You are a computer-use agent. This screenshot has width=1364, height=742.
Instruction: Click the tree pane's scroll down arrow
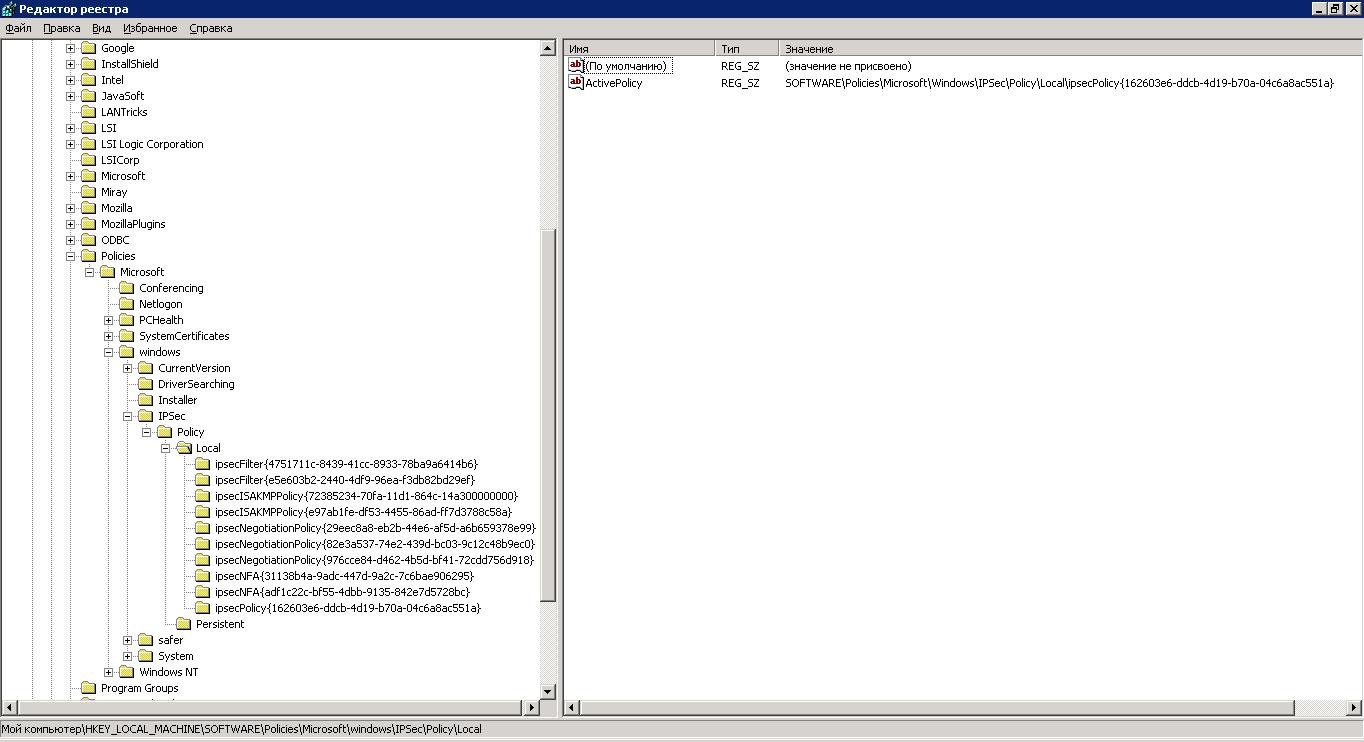click(x=548, y=691)
